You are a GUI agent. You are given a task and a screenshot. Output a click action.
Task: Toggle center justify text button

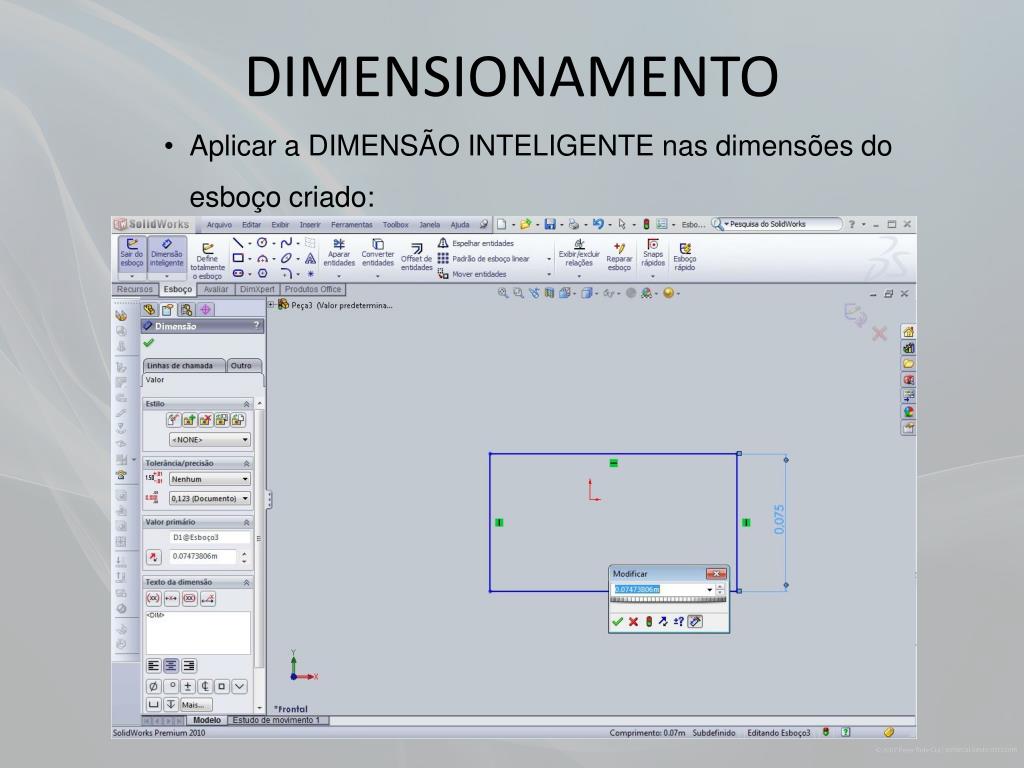(x=170, y=665)
